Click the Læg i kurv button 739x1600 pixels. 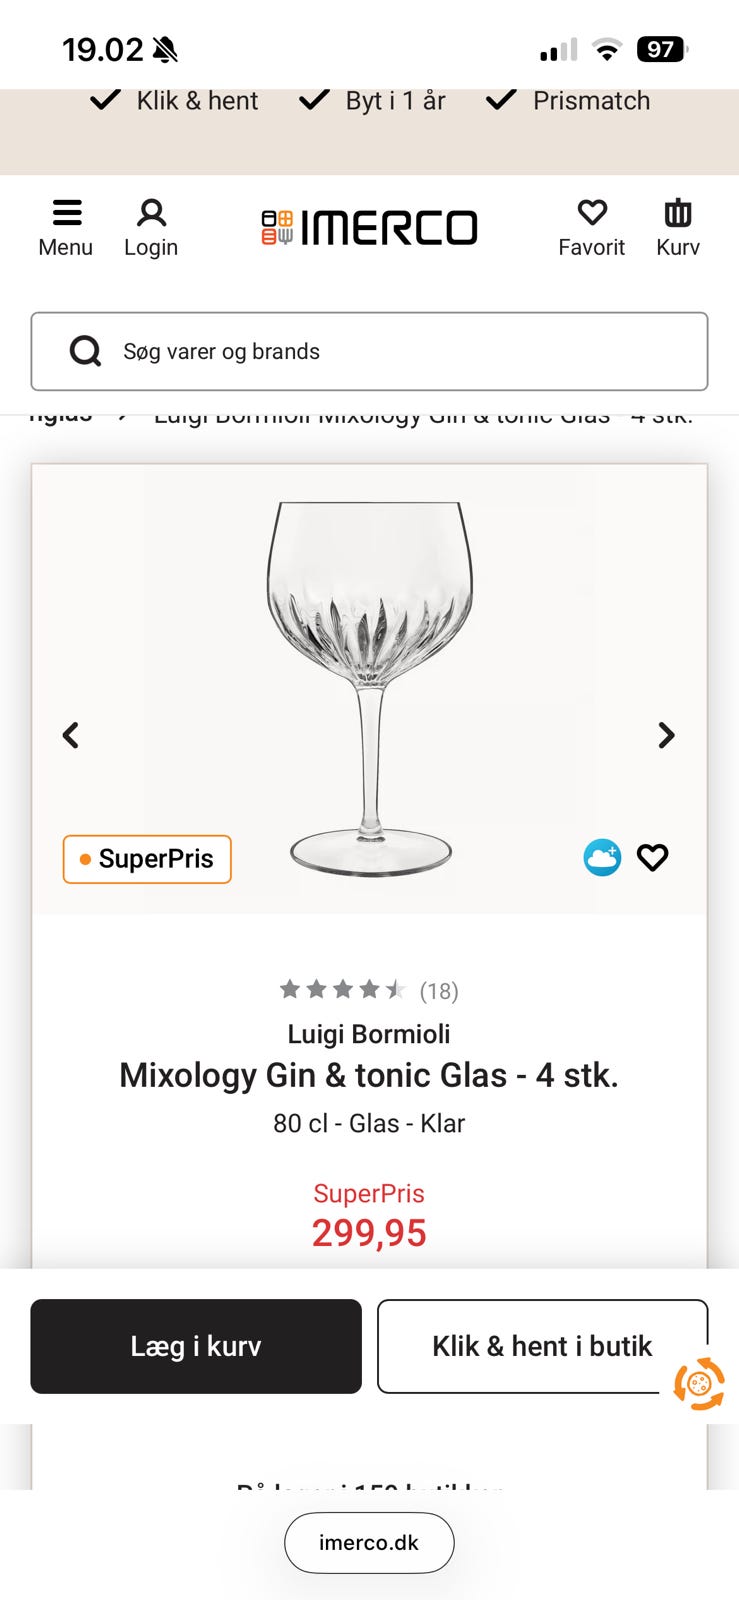coord(196,1346)
